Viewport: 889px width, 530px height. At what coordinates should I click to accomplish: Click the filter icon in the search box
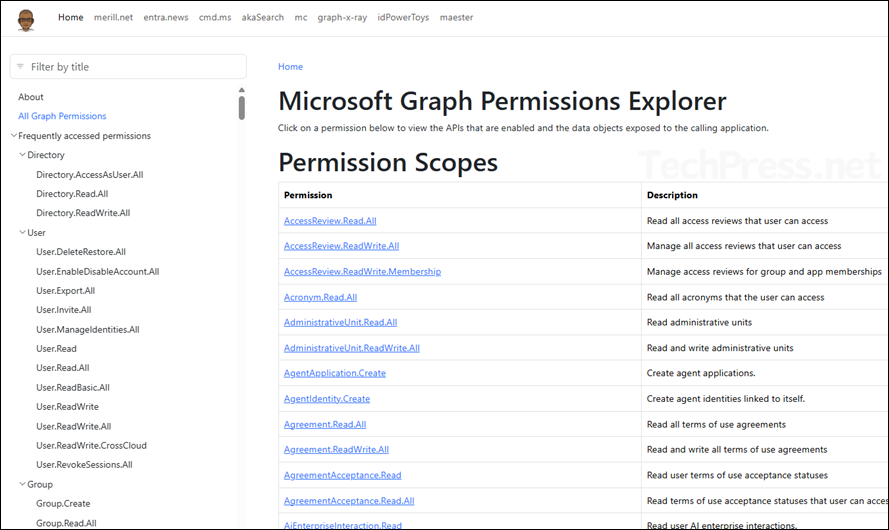(20, 67)
